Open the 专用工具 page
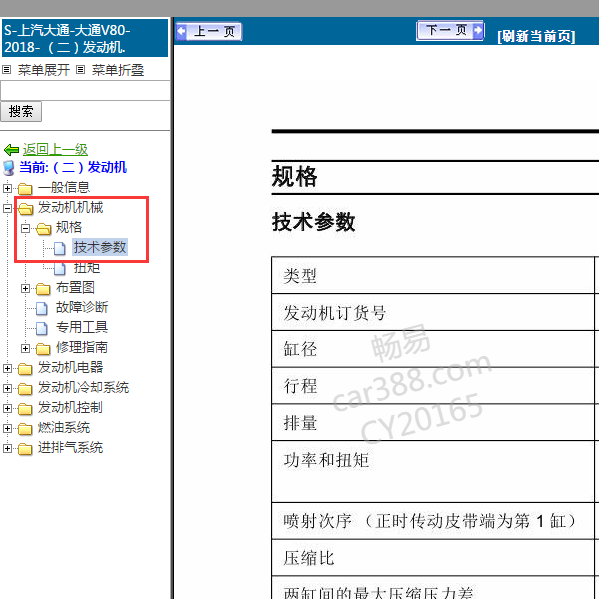The image size is (599, 599). [x=82, y=327]
